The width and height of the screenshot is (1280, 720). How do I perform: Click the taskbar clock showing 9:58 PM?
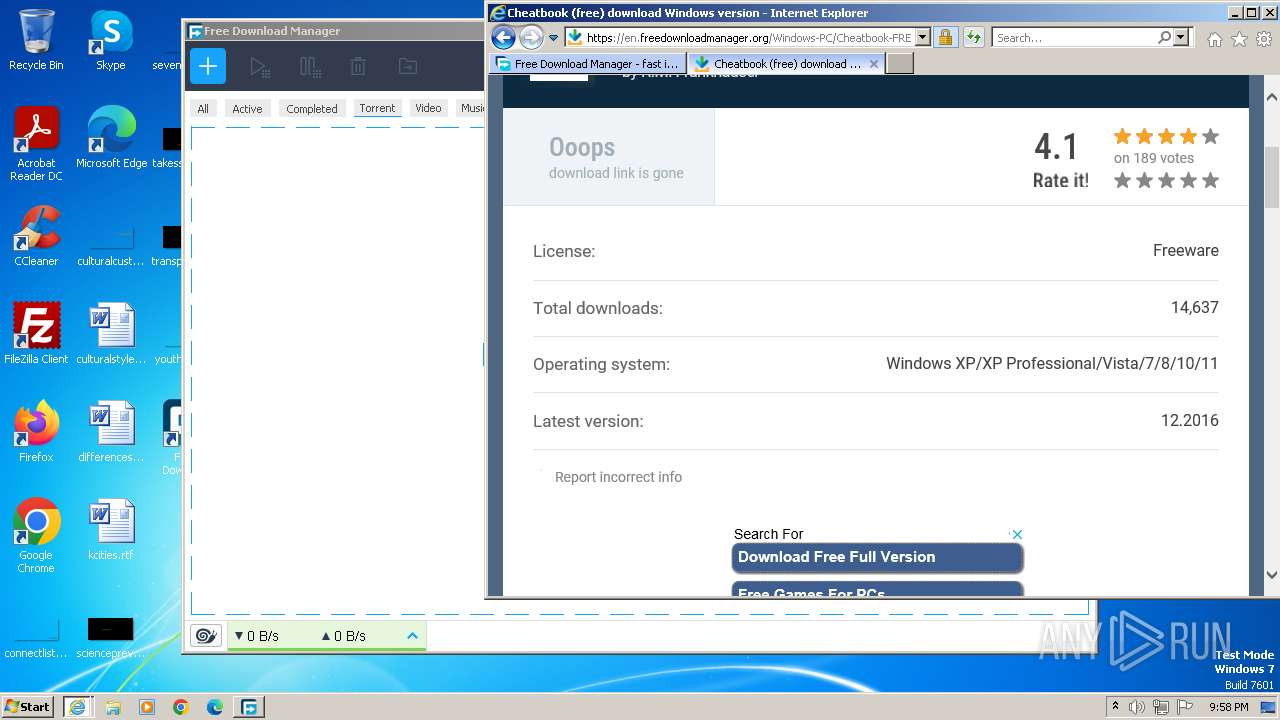(1228, 707)
